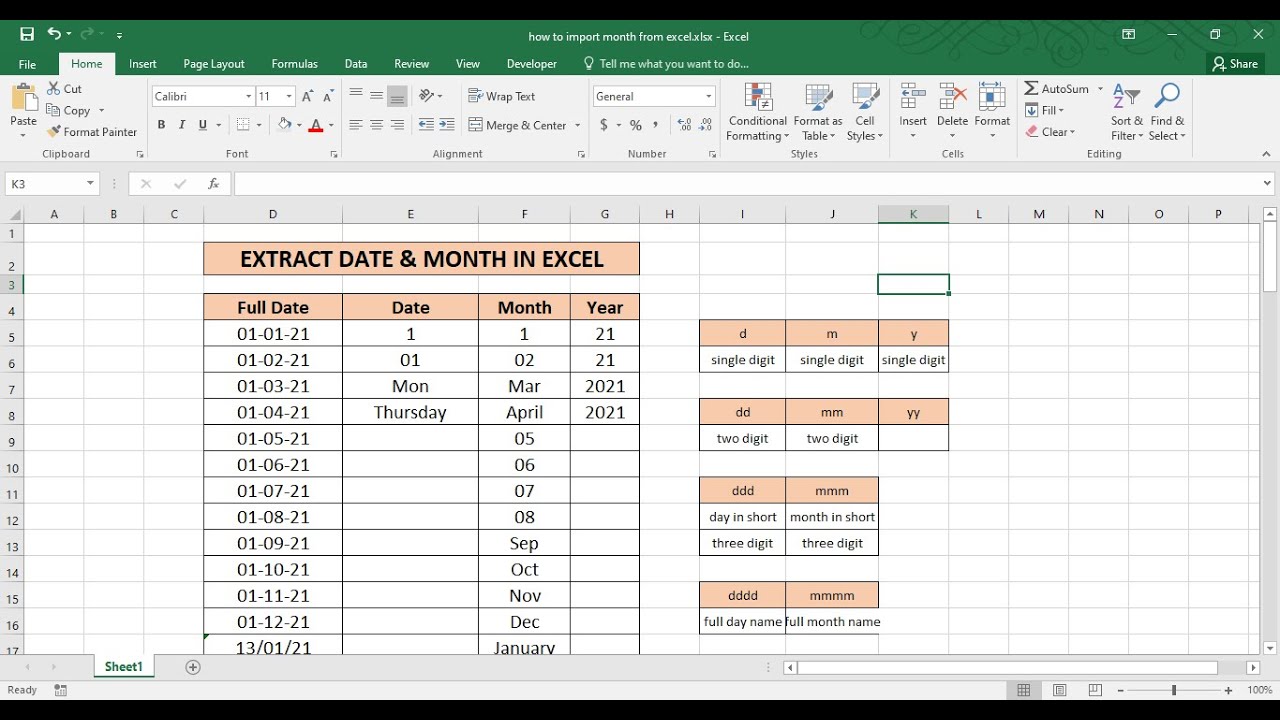Open Conditional Formatting icon in Styles
Viewport: 1280px width, 720px height.
(760, 98)
